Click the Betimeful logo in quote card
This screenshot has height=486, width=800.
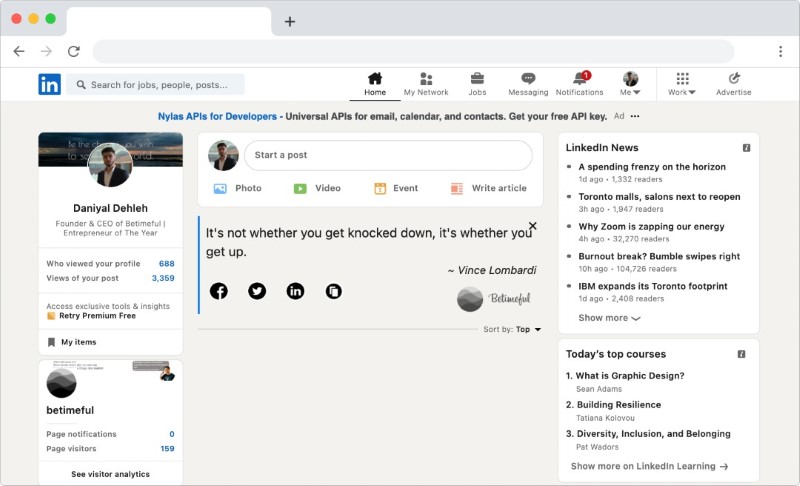[x=493, y=299]
